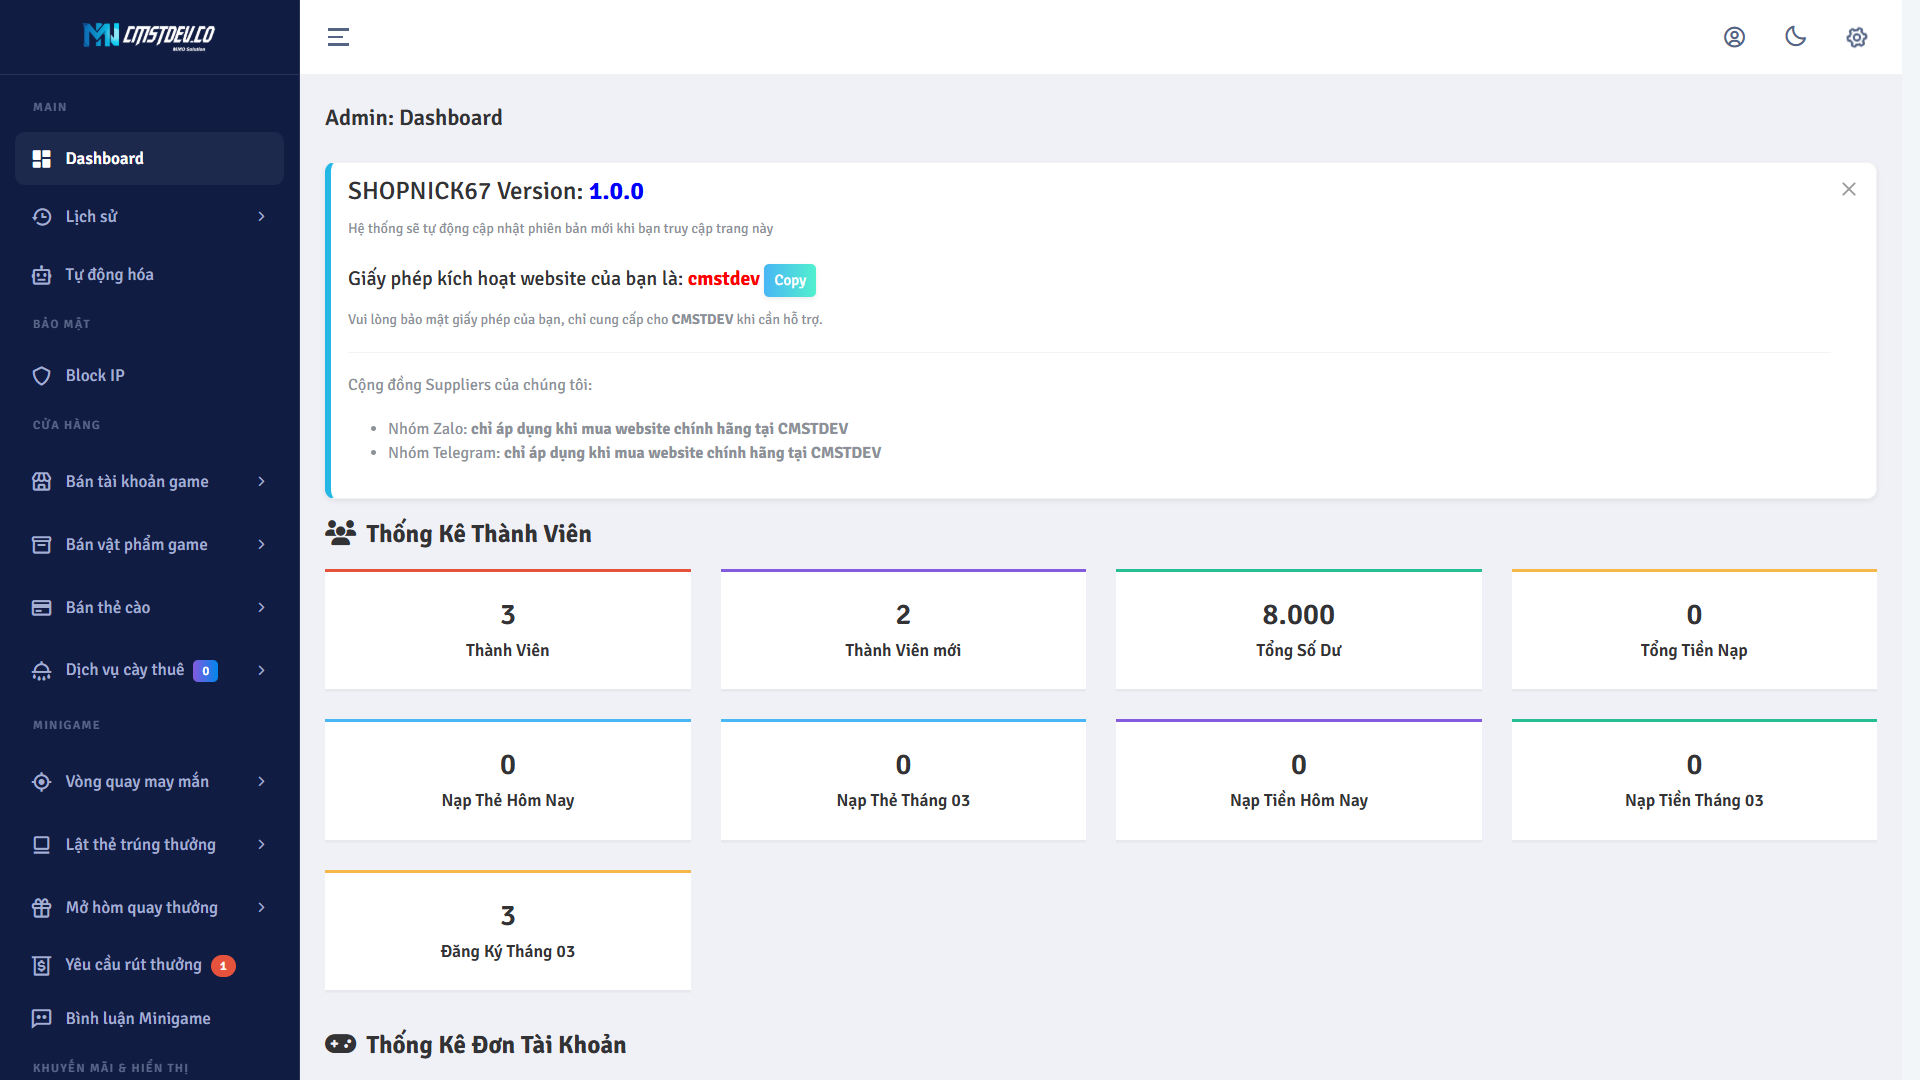1920x1080 pixels.
Task: Open the user account profile icon
Action: point(1734,37)
